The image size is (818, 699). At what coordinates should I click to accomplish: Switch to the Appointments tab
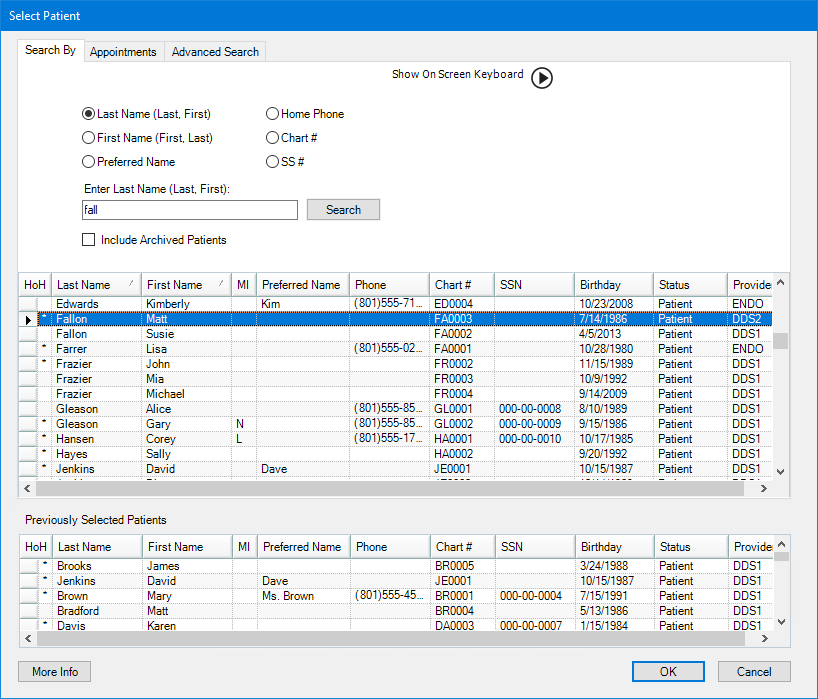point(123,52)
